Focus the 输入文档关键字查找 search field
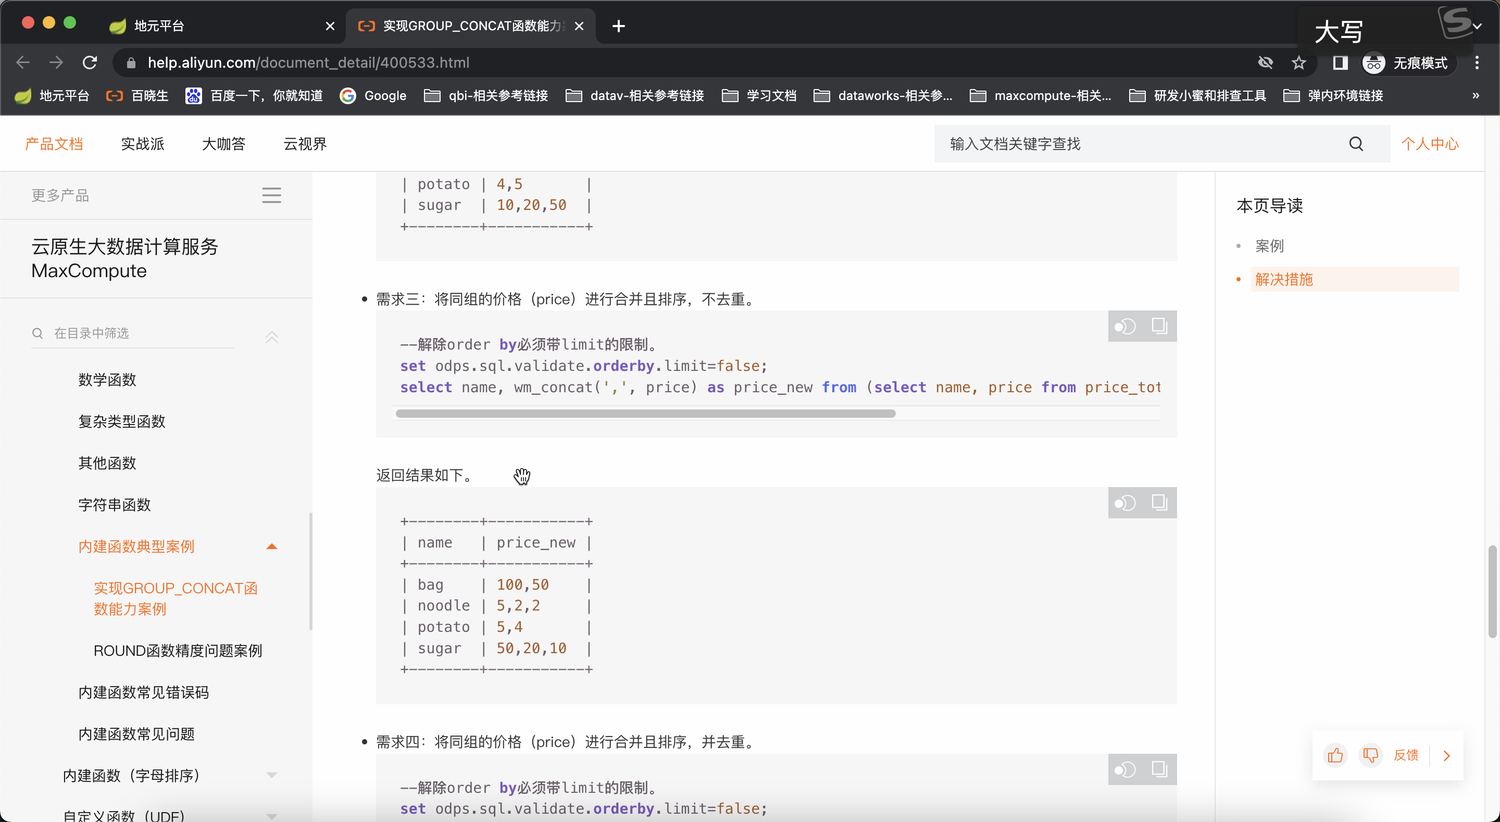Viewport: 1500px width, 822px height. (x=1140, y=144)
